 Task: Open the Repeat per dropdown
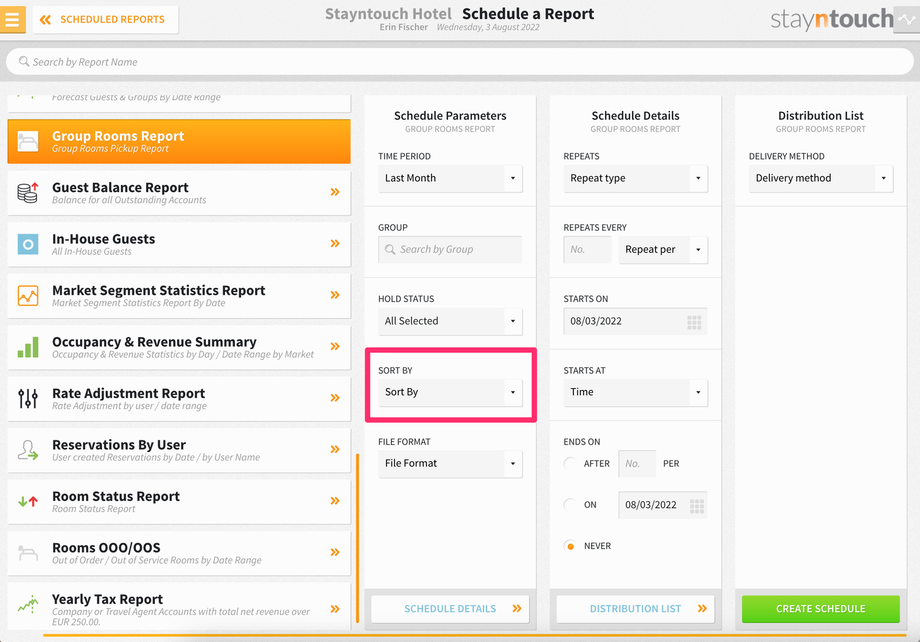[663, 249]
